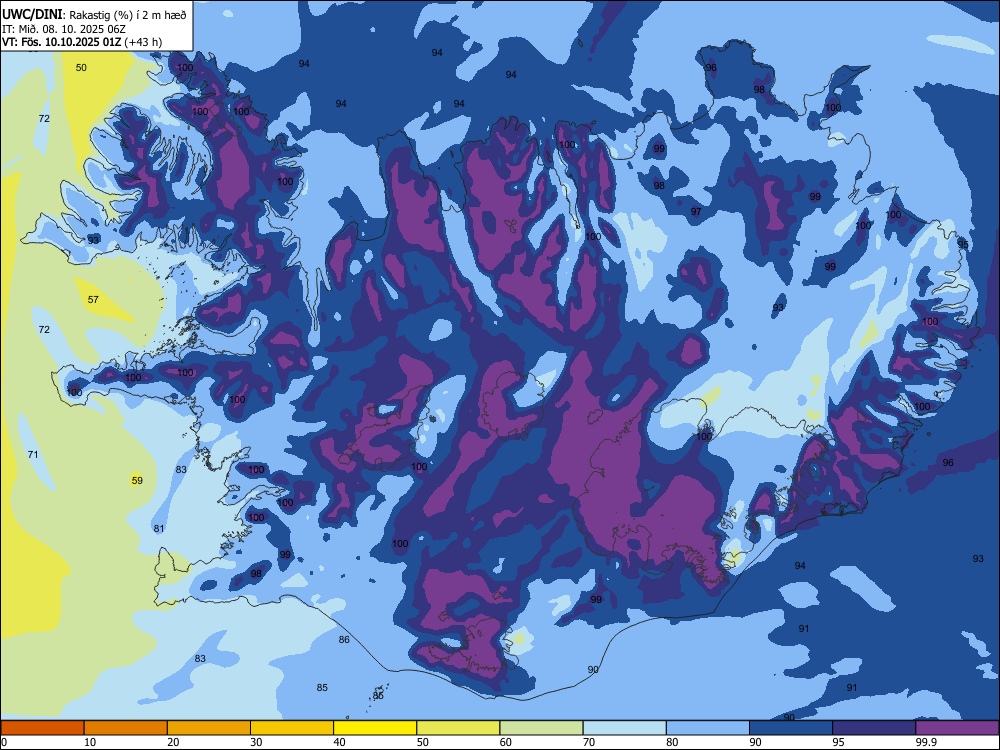Click the medium blue 90-95 legend swatch
1000x750 pixels.
pyautogui.click(x=791, y=728)
